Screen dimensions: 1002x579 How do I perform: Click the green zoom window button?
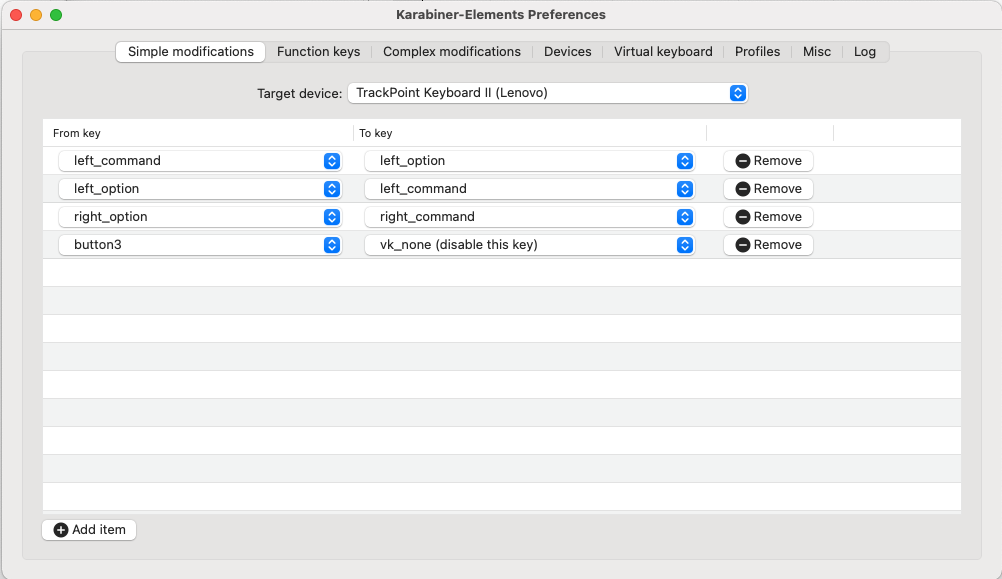tap(56, 15)
